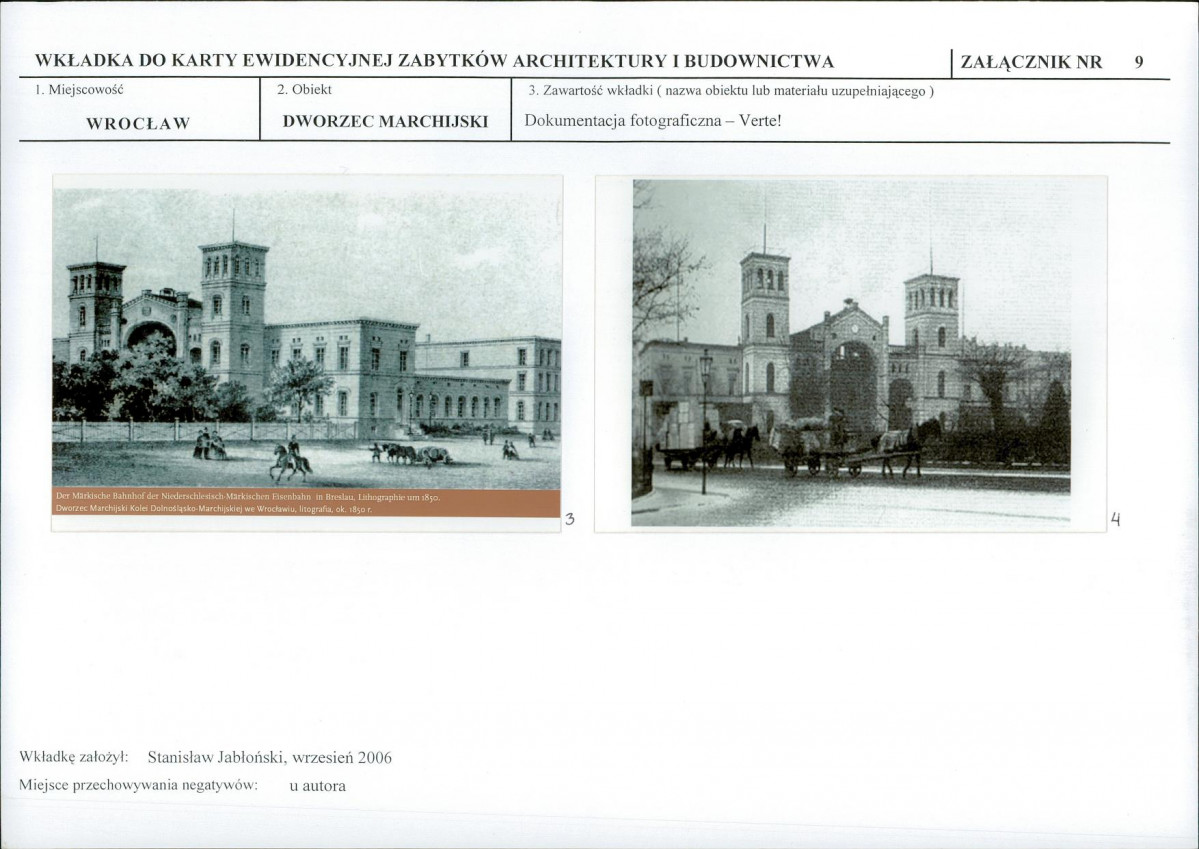Click the '1. Miejscowość' field label
1199x849 pixels.
pos(79,89)
